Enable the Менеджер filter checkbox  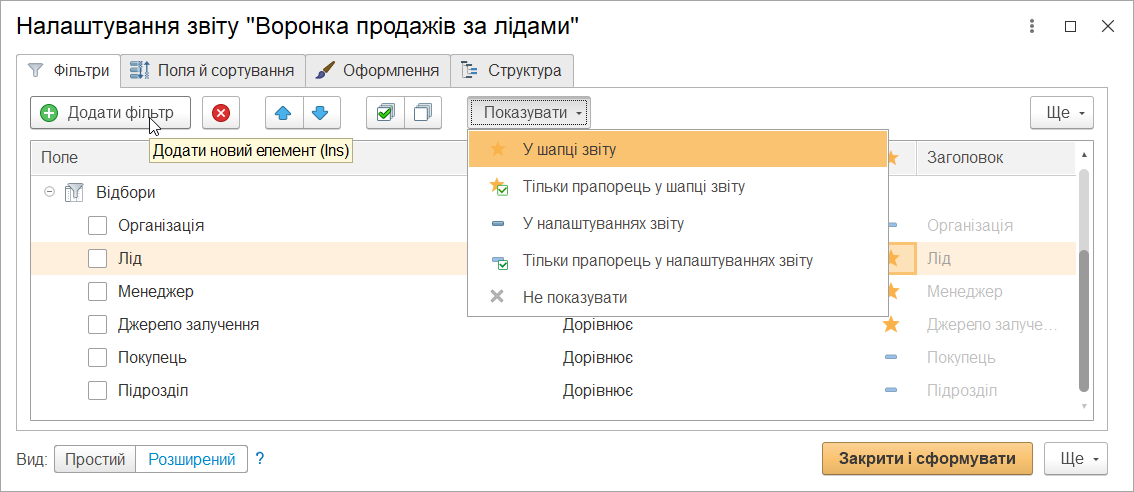[98, 292]
